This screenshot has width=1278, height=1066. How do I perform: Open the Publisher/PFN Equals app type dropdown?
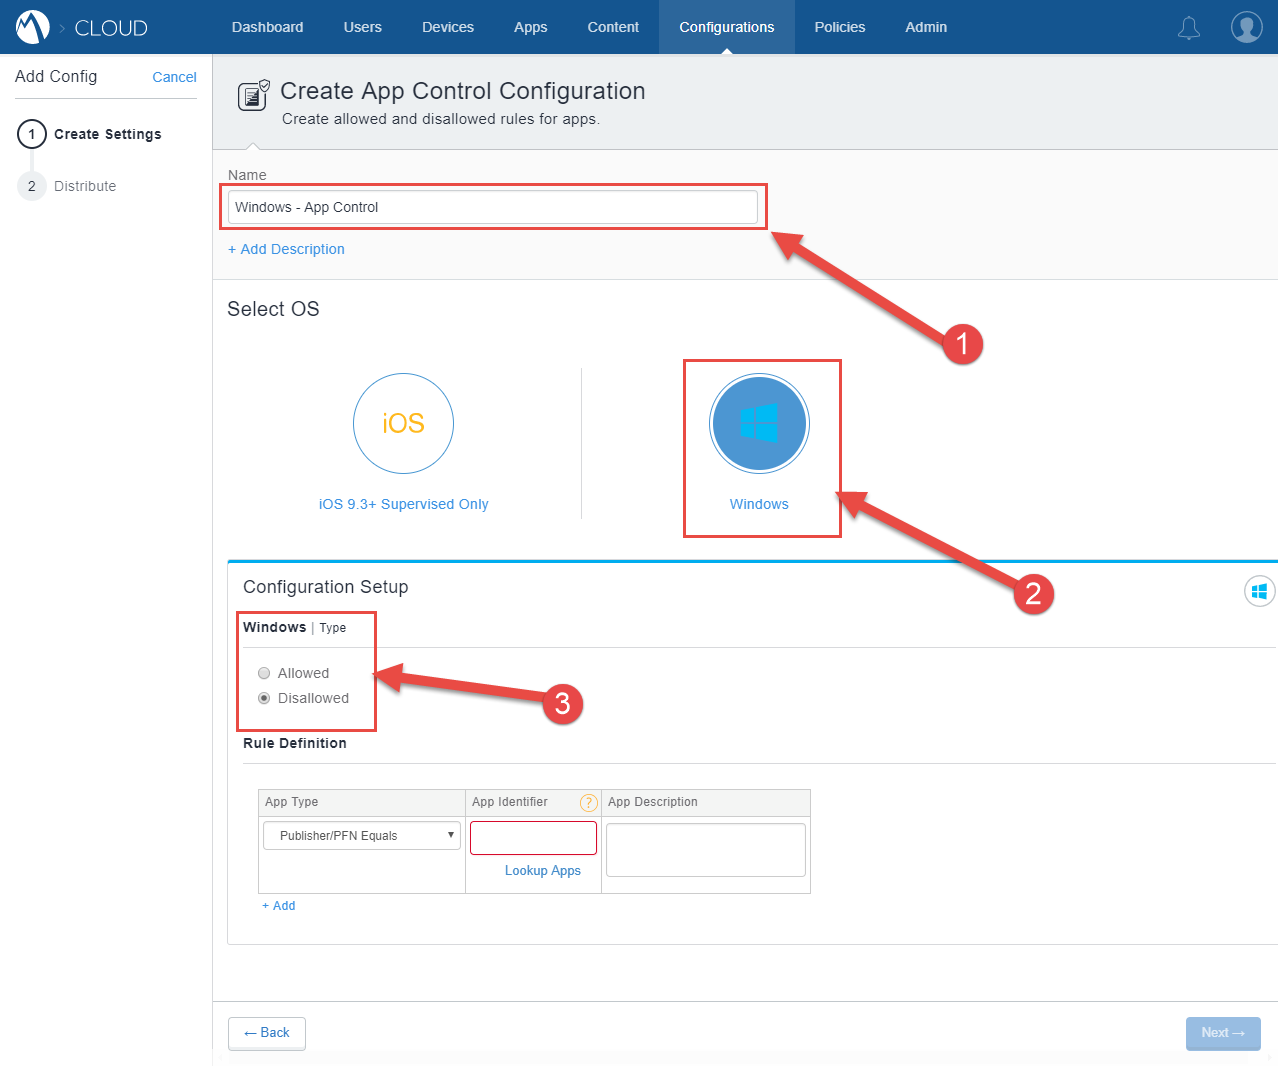coord(361,834)
